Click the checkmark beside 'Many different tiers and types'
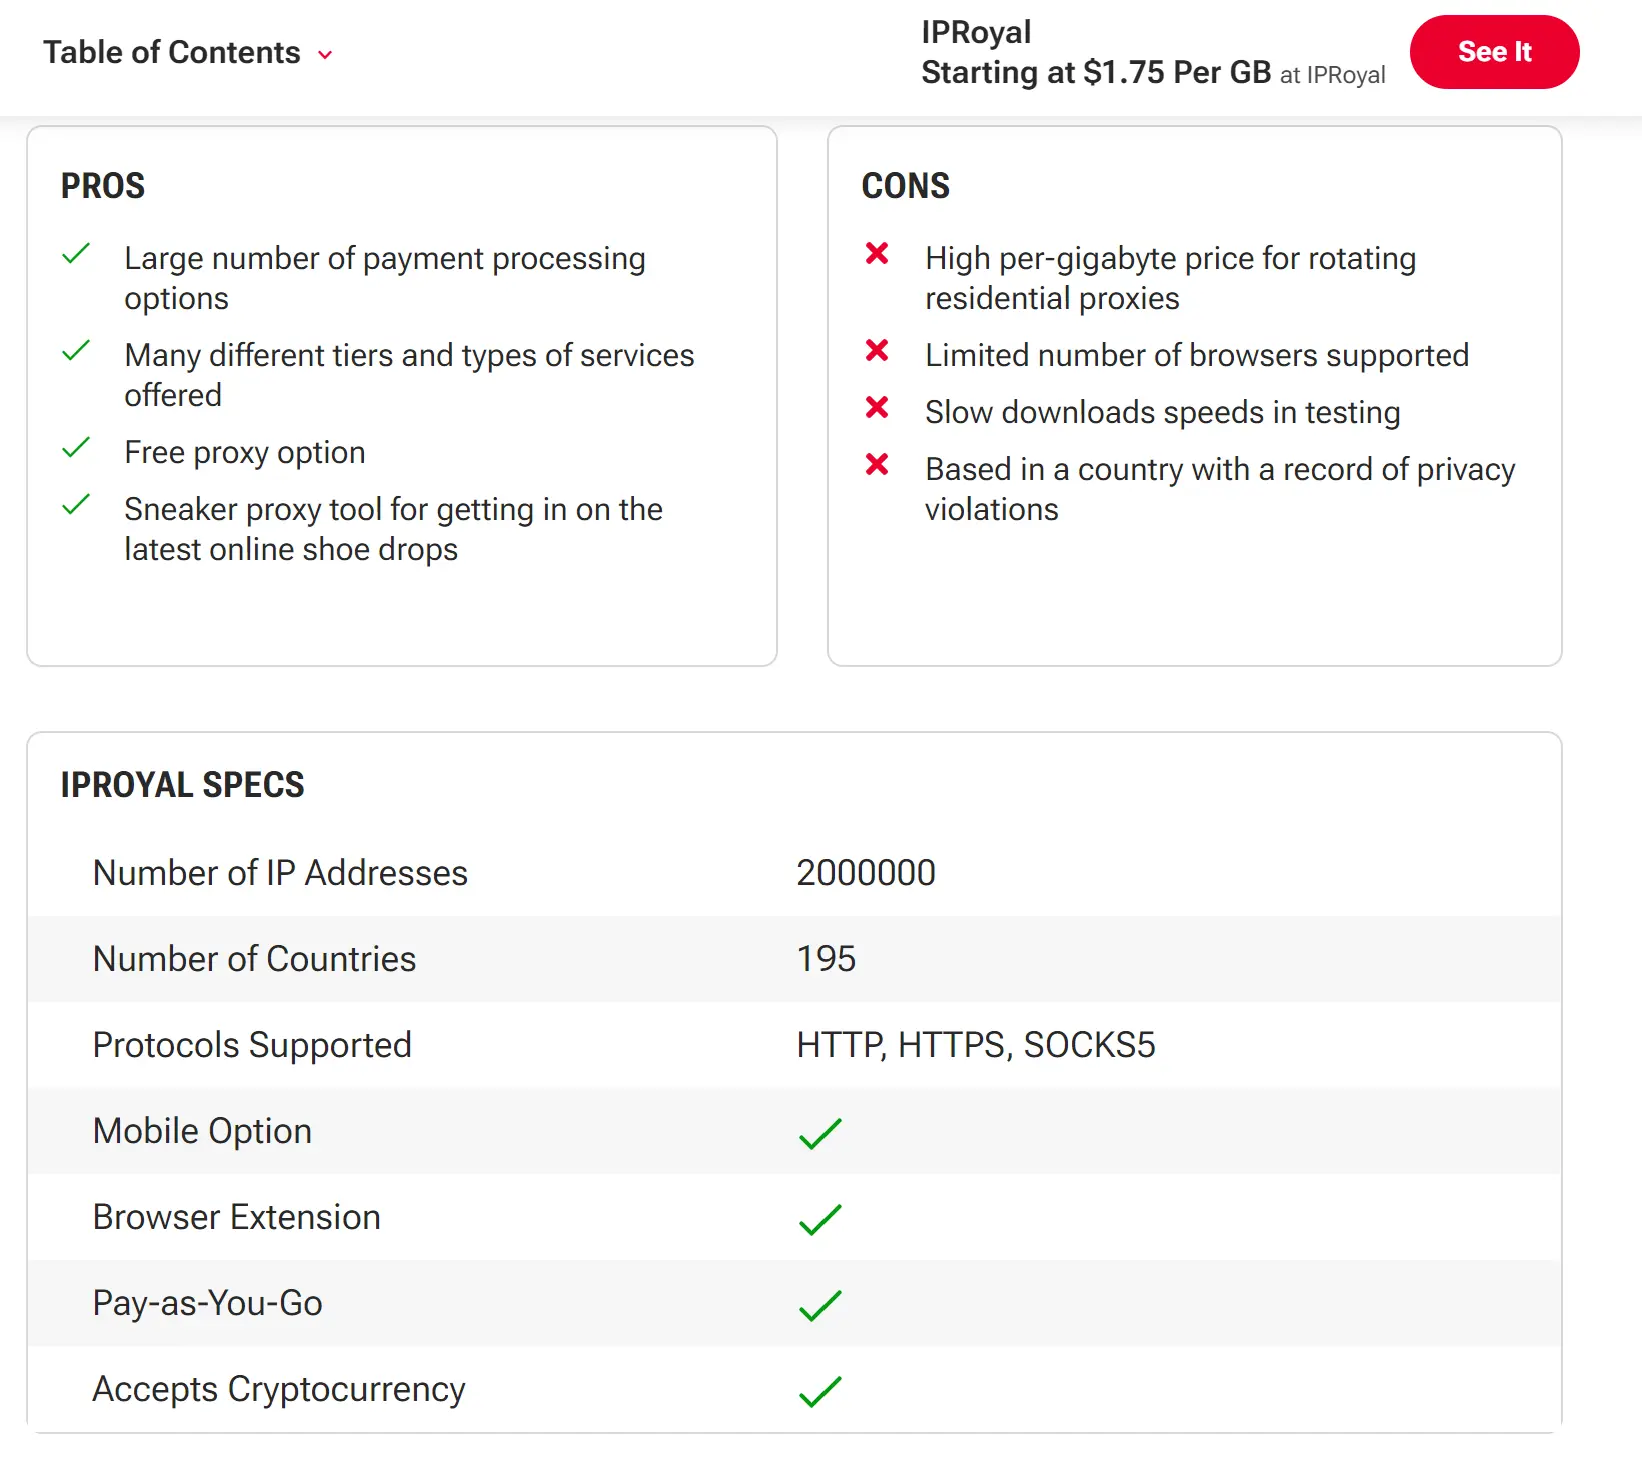The width and height of the screenshot is (1642, 1458). click(x=76, y=351)
